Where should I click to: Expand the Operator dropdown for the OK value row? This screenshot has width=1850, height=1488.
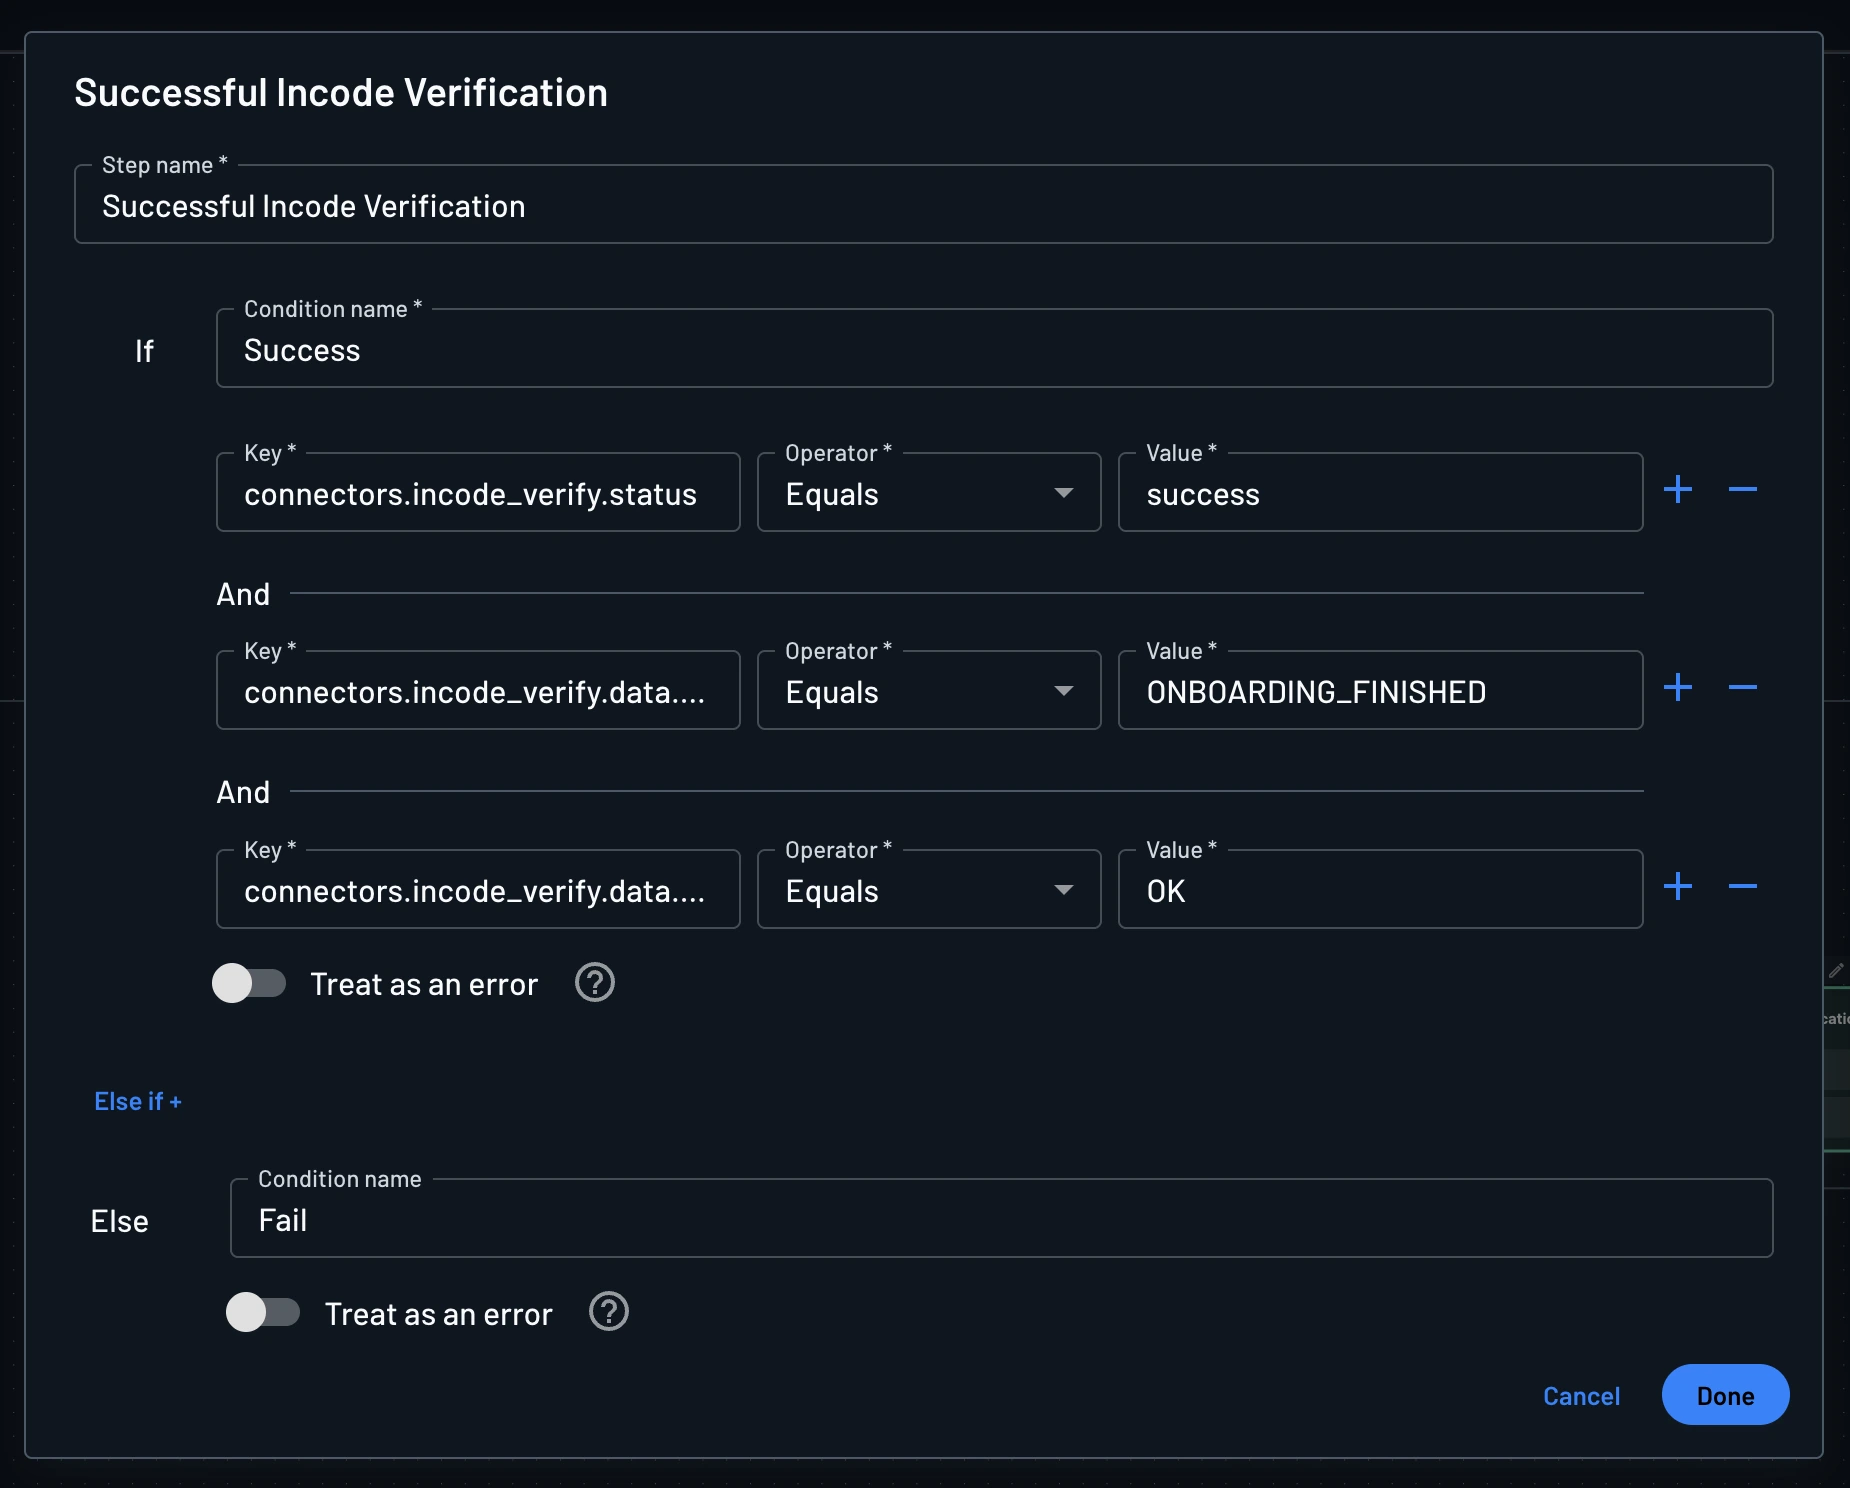tap(1064, 889)
